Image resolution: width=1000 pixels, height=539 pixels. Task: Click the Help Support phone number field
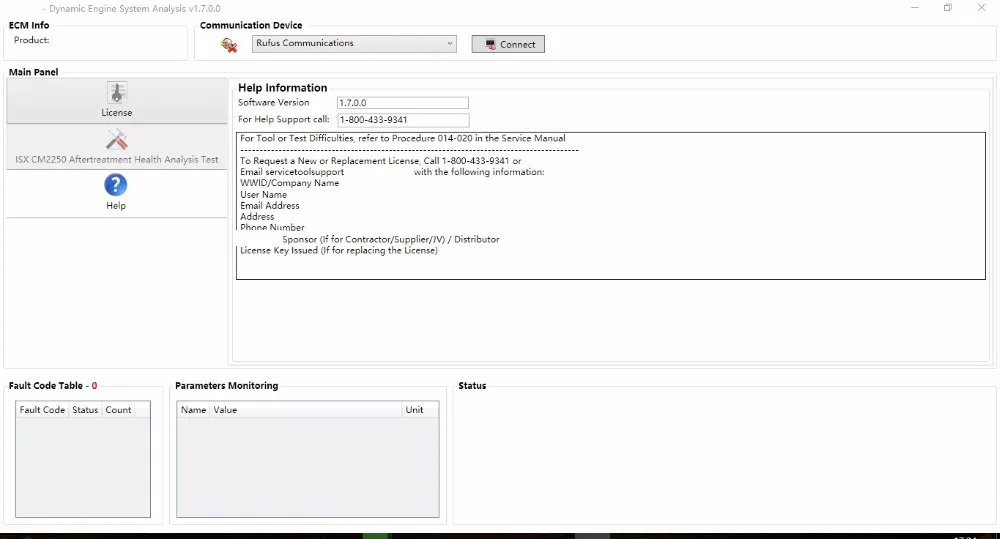click(x=403, y=120)
